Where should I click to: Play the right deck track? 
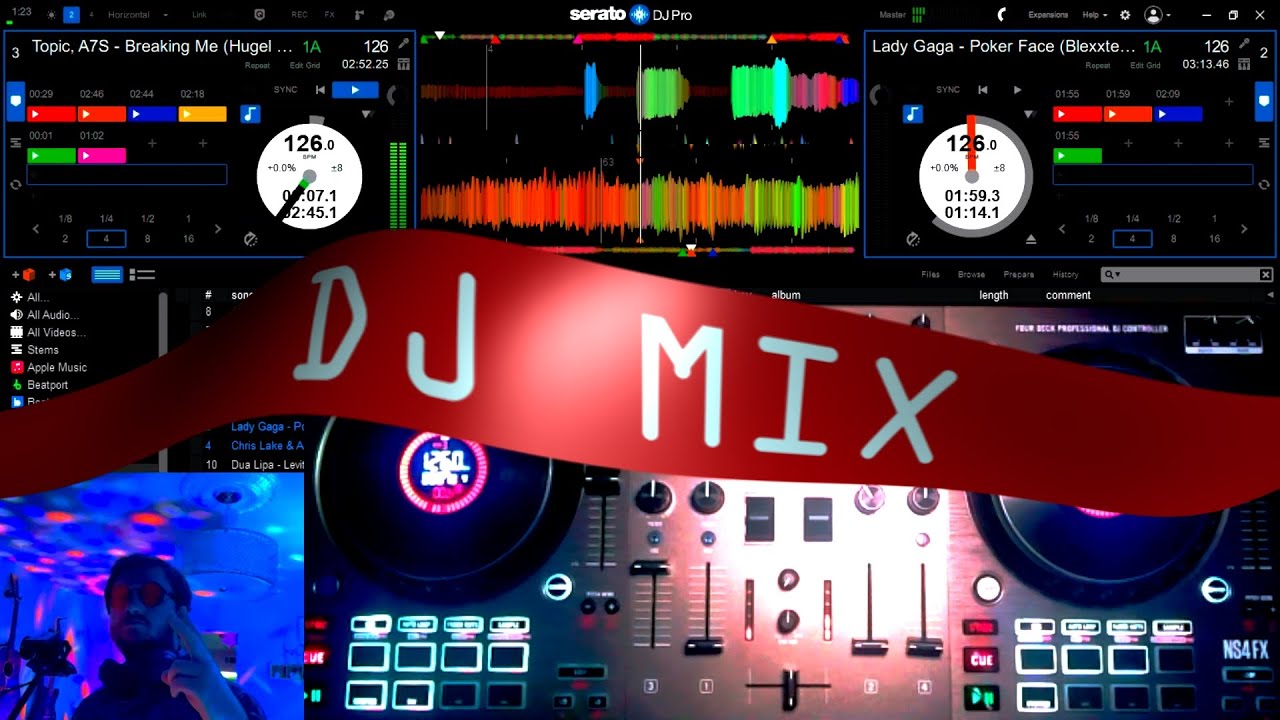(x=1017, y=90)
